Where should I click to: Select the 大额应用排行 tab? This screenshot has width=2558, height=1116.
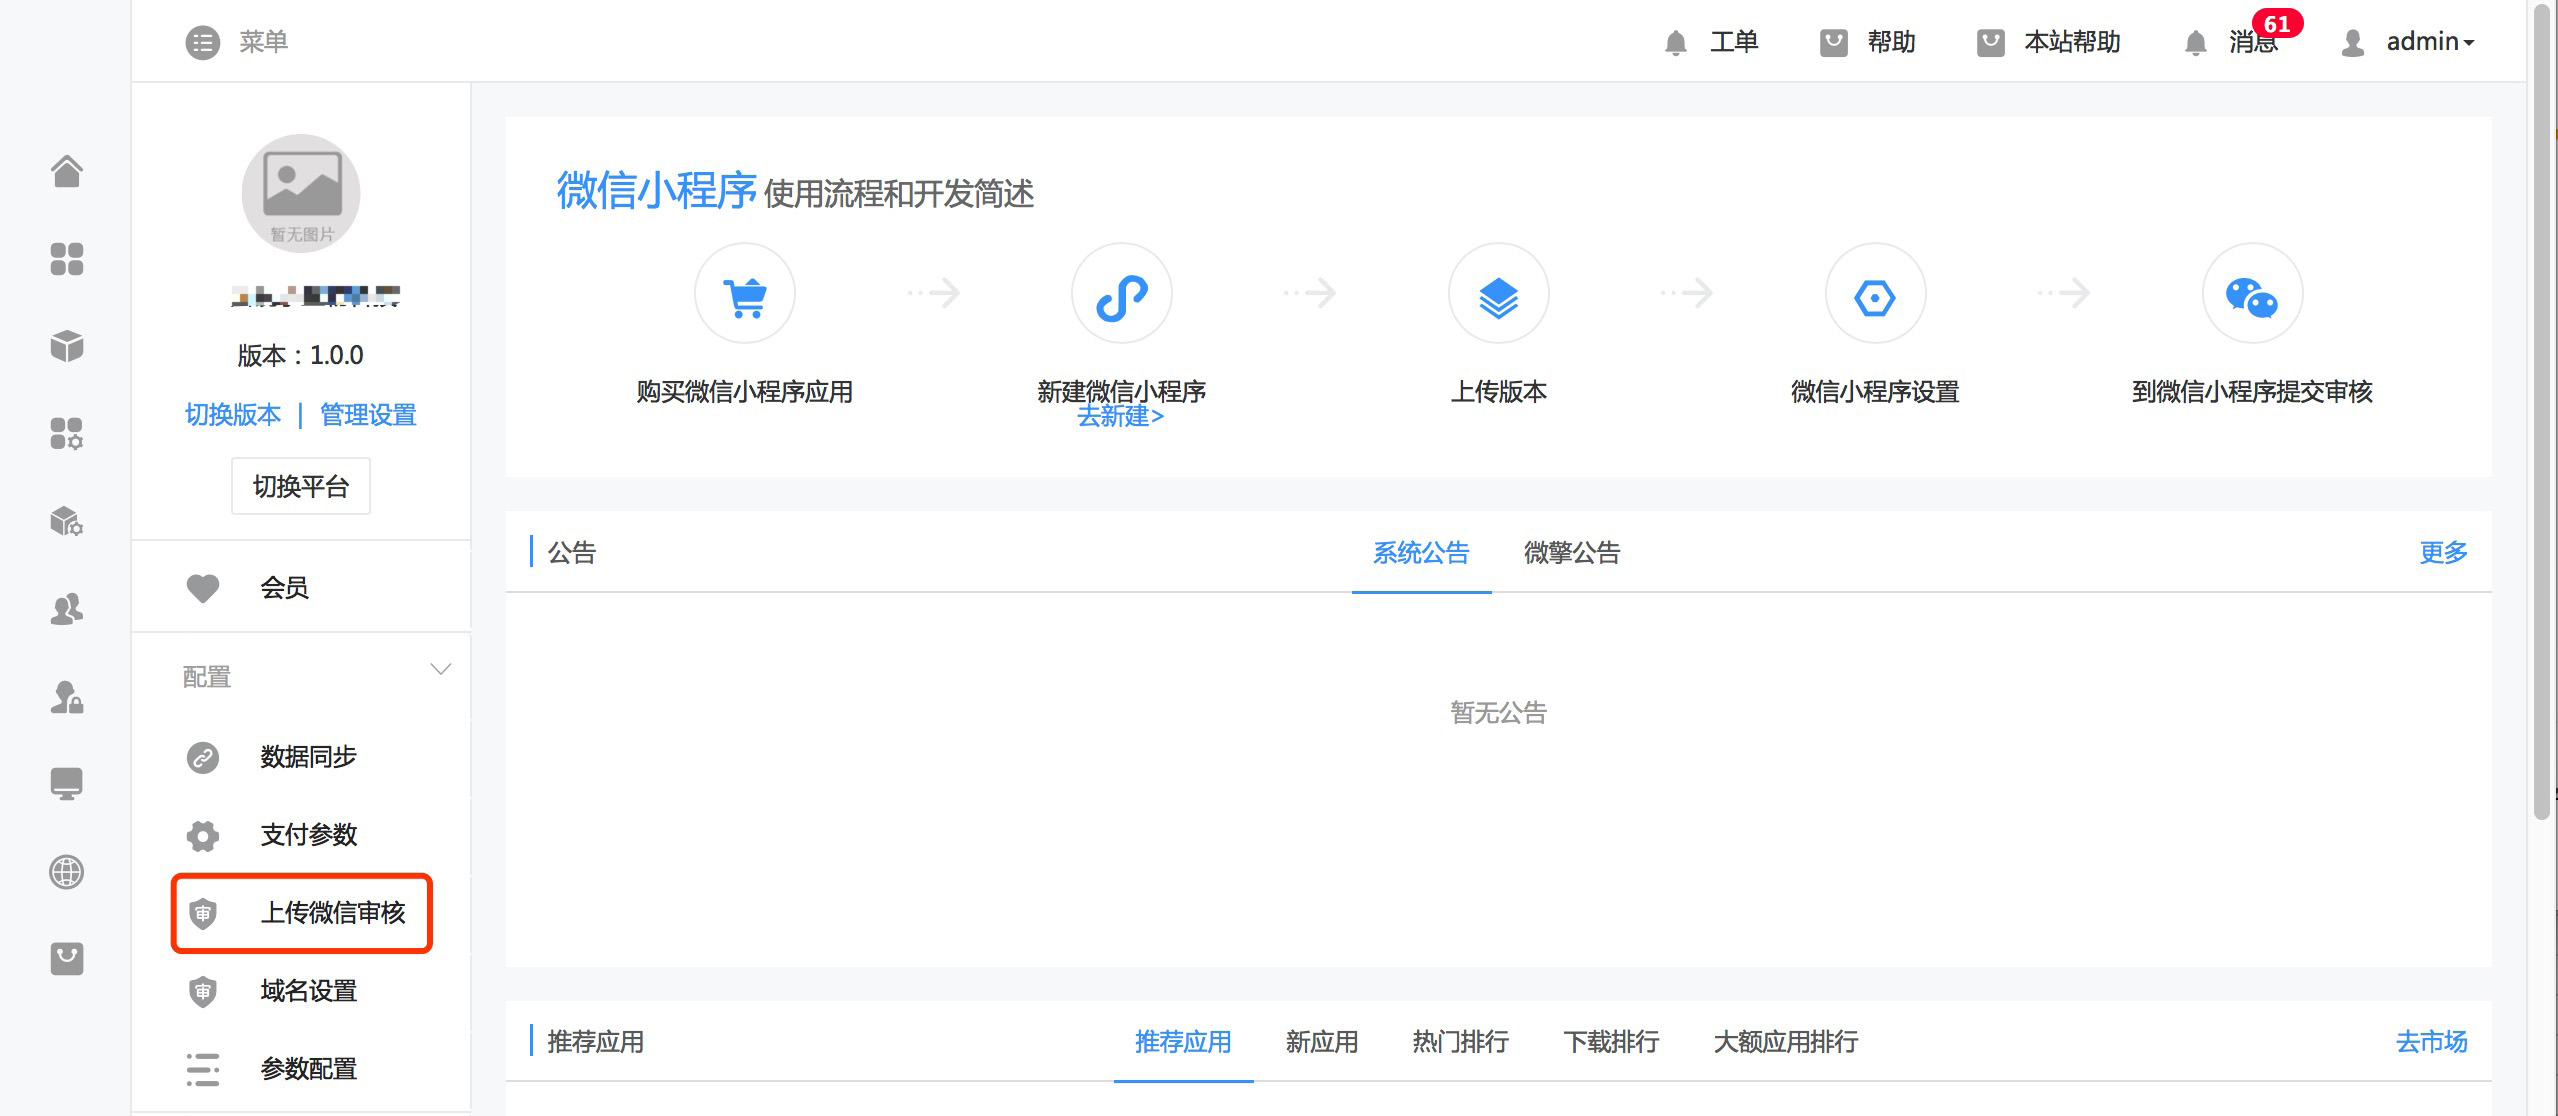1786,1042
